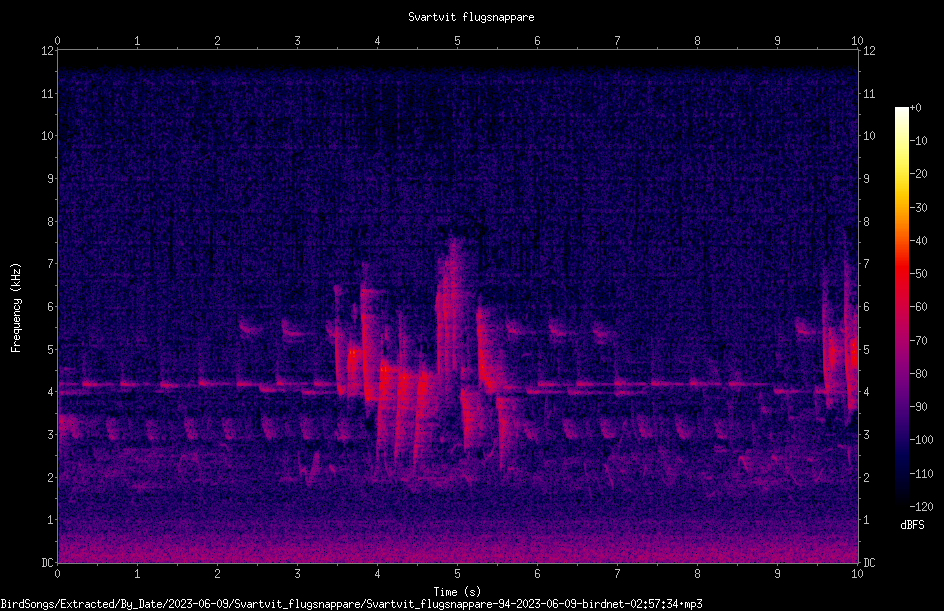944x611 pixels.
Task: Click the file path text ending in '02:57:34.mp3'
Action: tap(352, 604)
